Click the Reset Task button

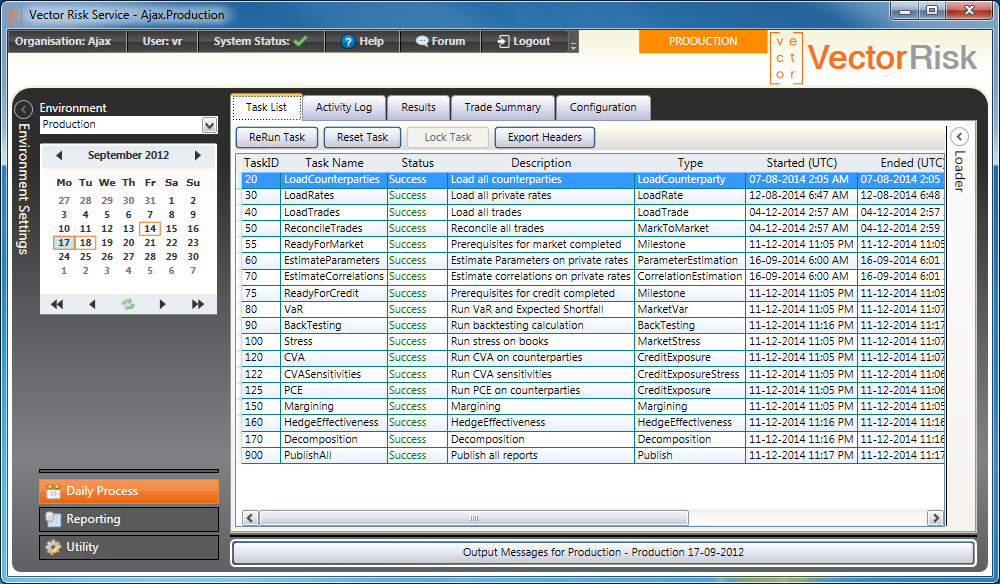[x=362, y=137]
